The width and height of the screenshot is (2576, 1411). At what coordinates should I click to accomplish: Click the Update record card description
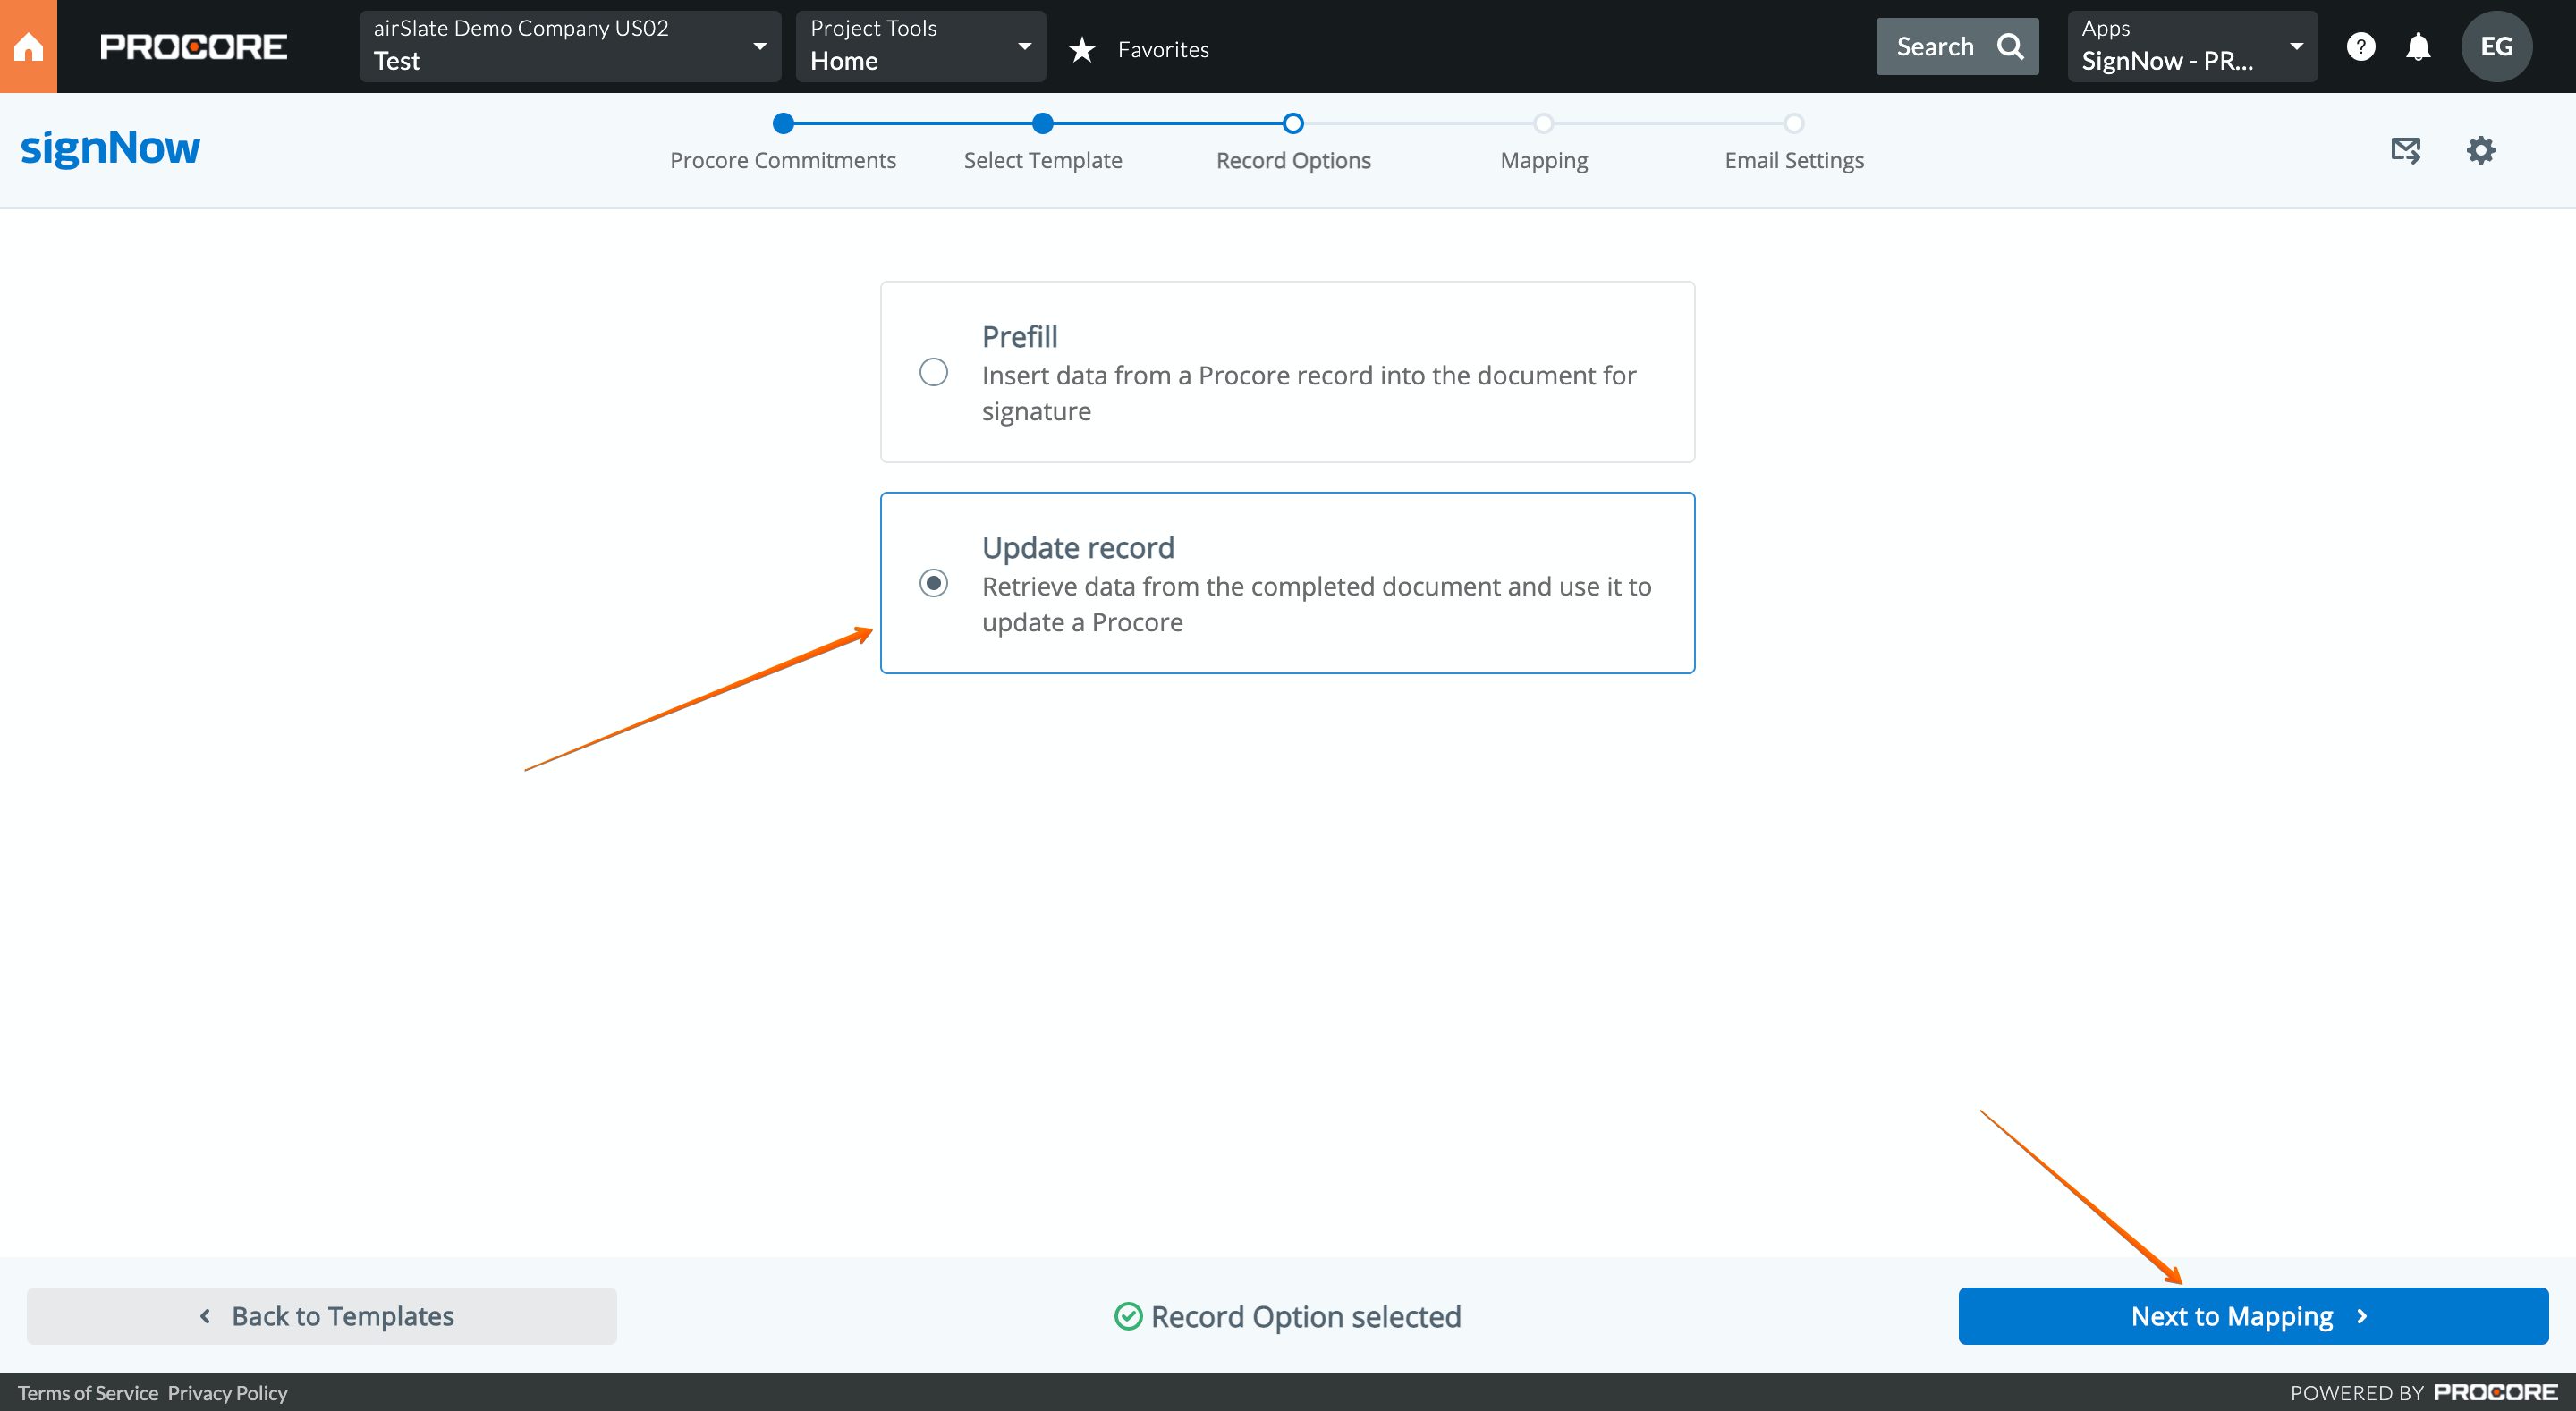click(1316, 604)
